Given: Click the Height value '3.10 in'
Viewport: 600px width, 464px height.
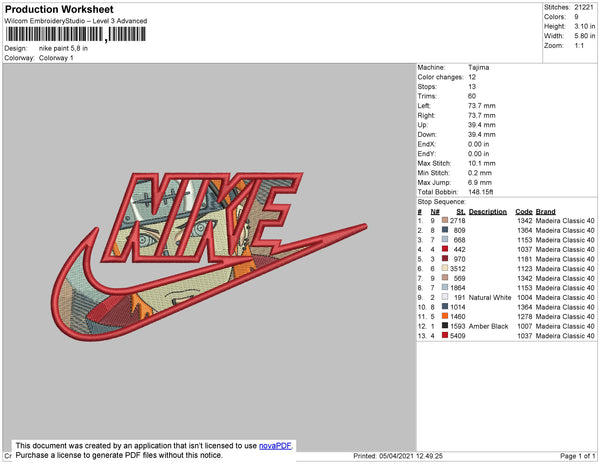Looking at the screenshot, I should click(x=584, y=26).
